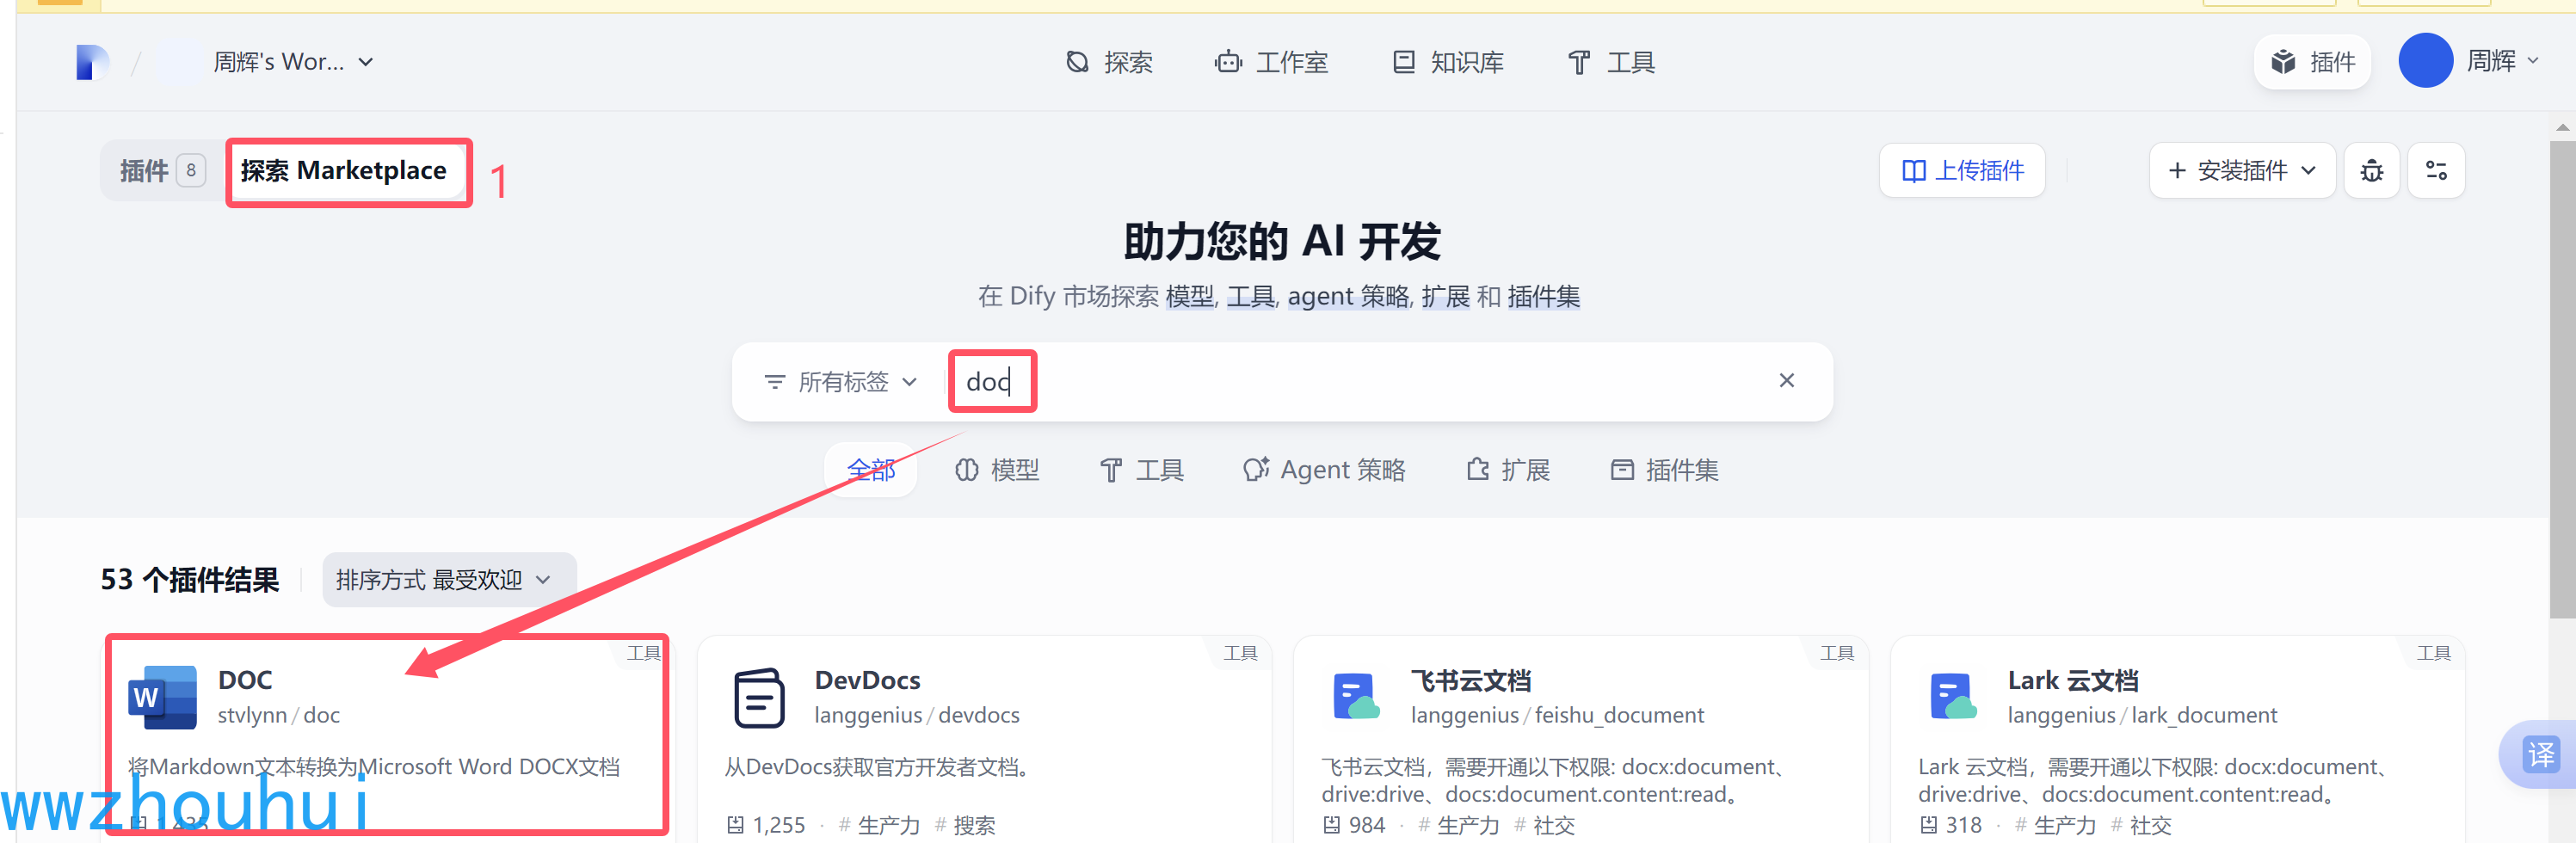Click the 搜索 tag on DevDocs card
The image size is (2576, 843).
pos(965,826)
